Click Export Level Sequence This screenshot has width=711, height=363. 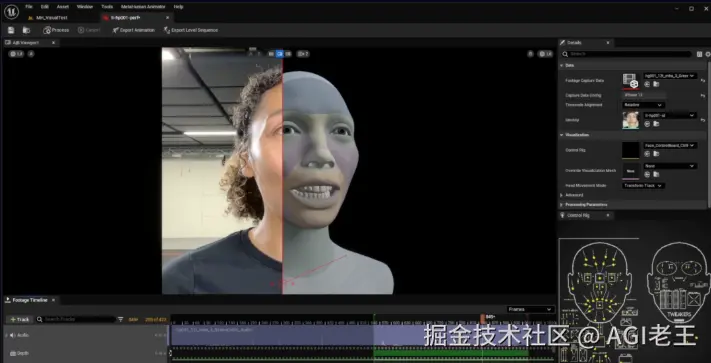191,30
